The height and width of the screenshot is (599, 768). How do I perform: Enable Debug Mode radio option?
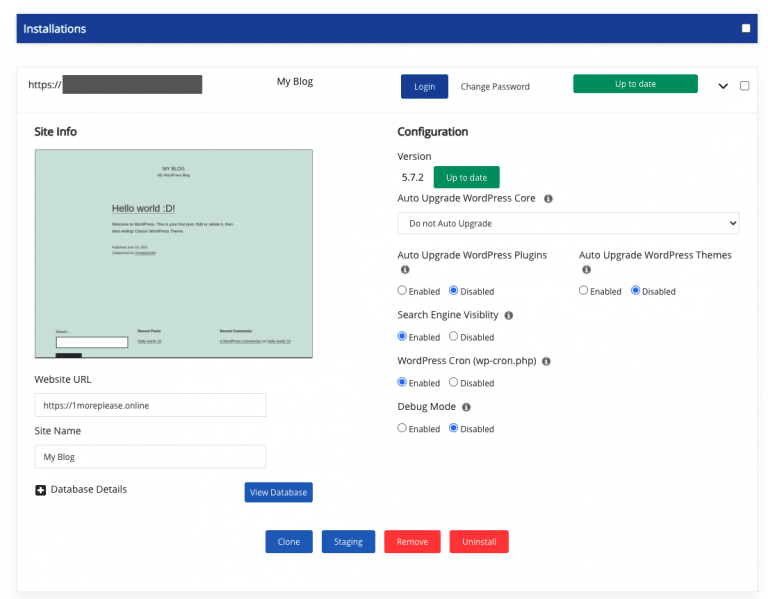402,428
